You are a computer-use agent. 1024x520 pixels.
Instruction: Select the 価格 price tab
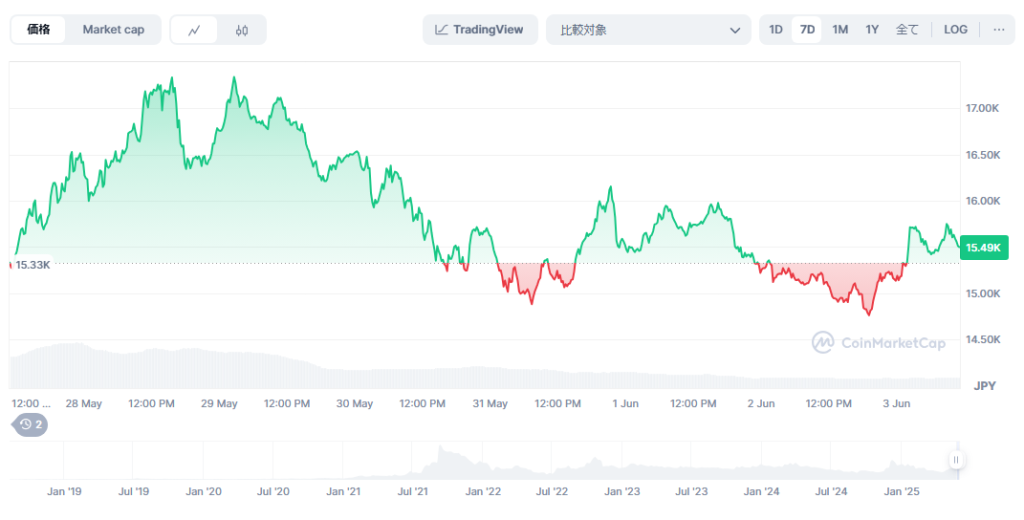pyautogui.click(x=39, y=30)
